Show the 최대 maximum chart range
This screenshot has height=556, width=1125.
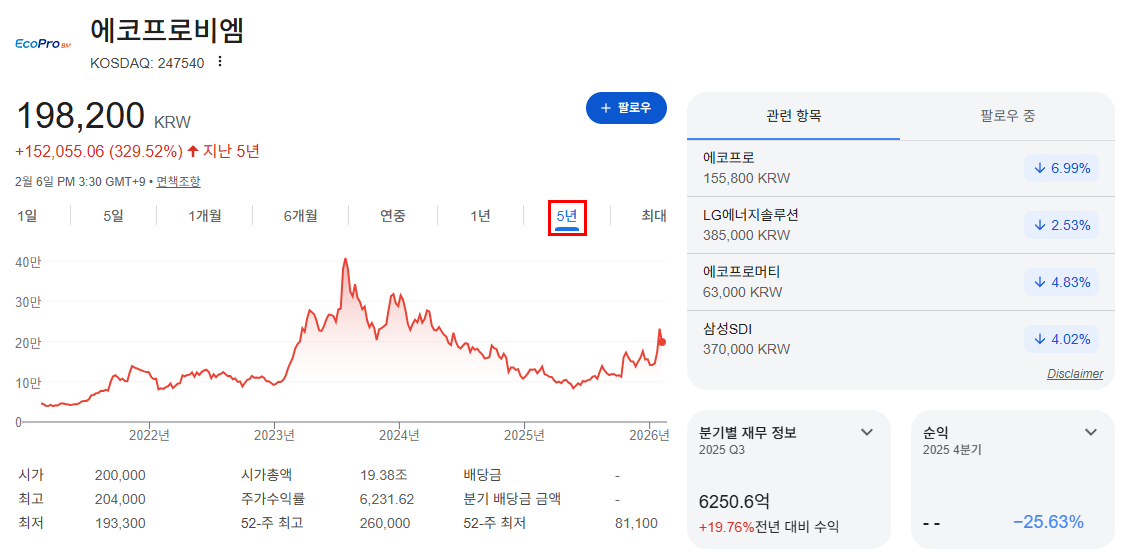[x=654, y=215]
